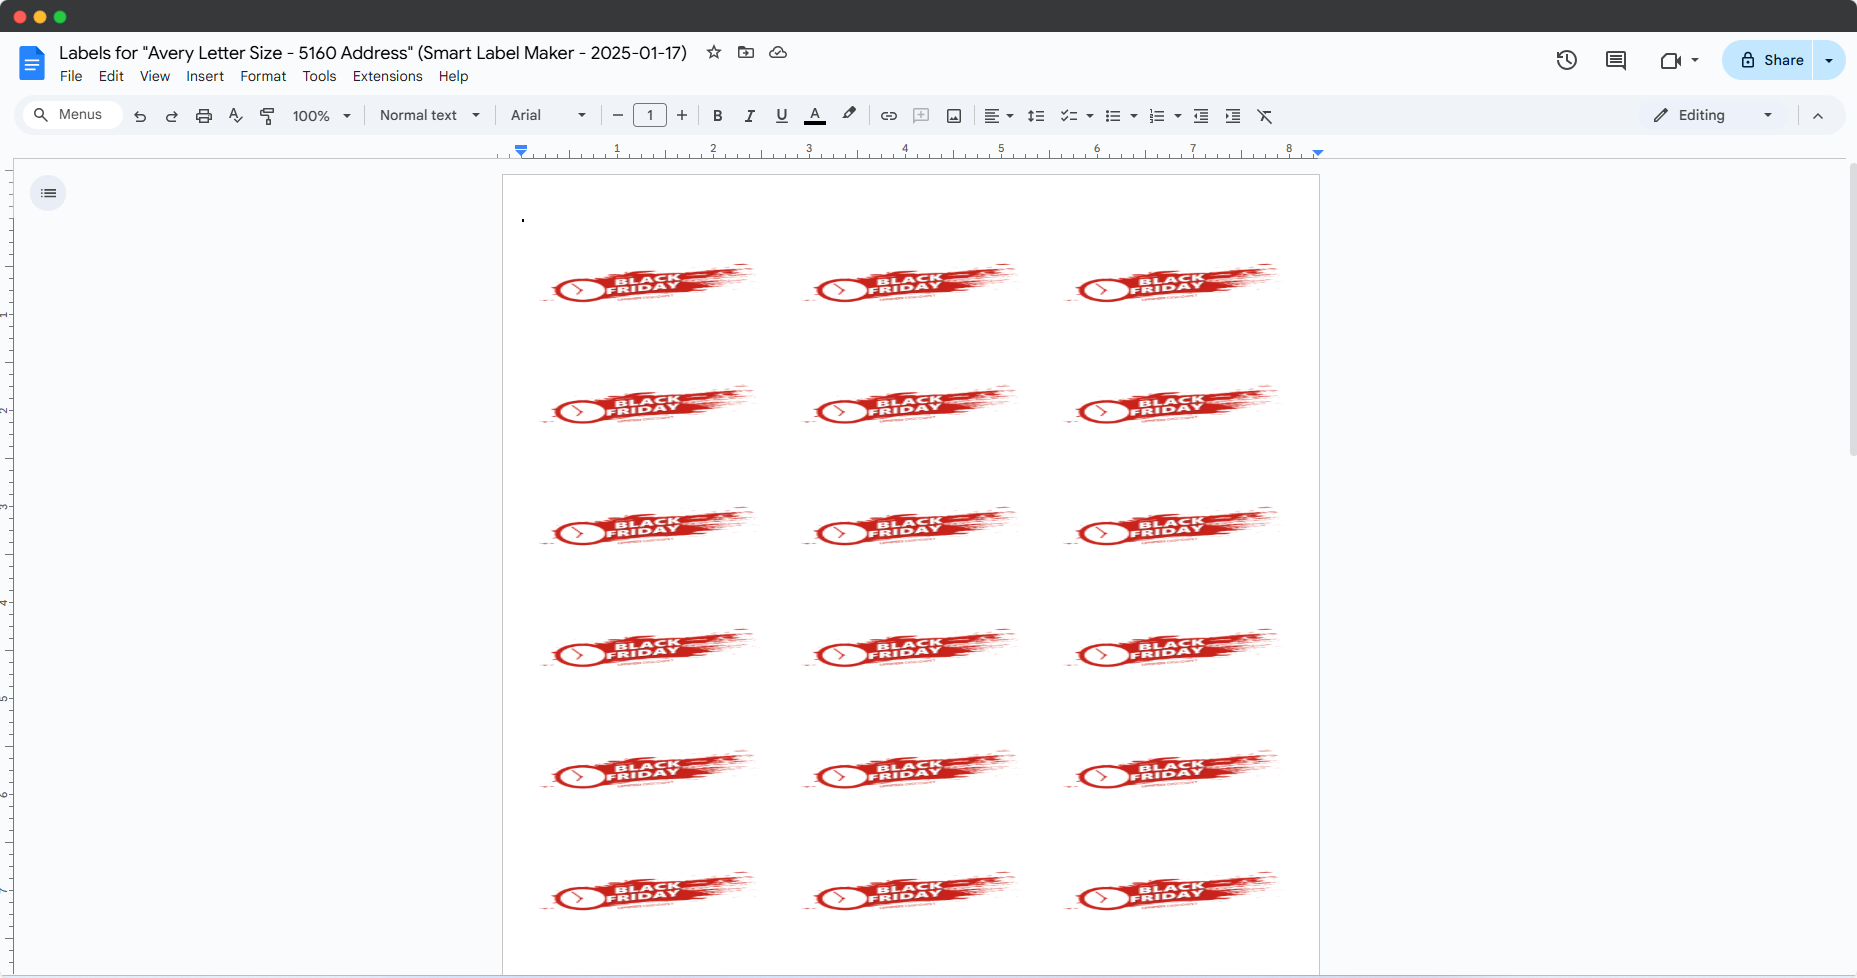
Task: Expand the Normal text style dropdown
Action: pyautogui.click(x=429, y=116)
